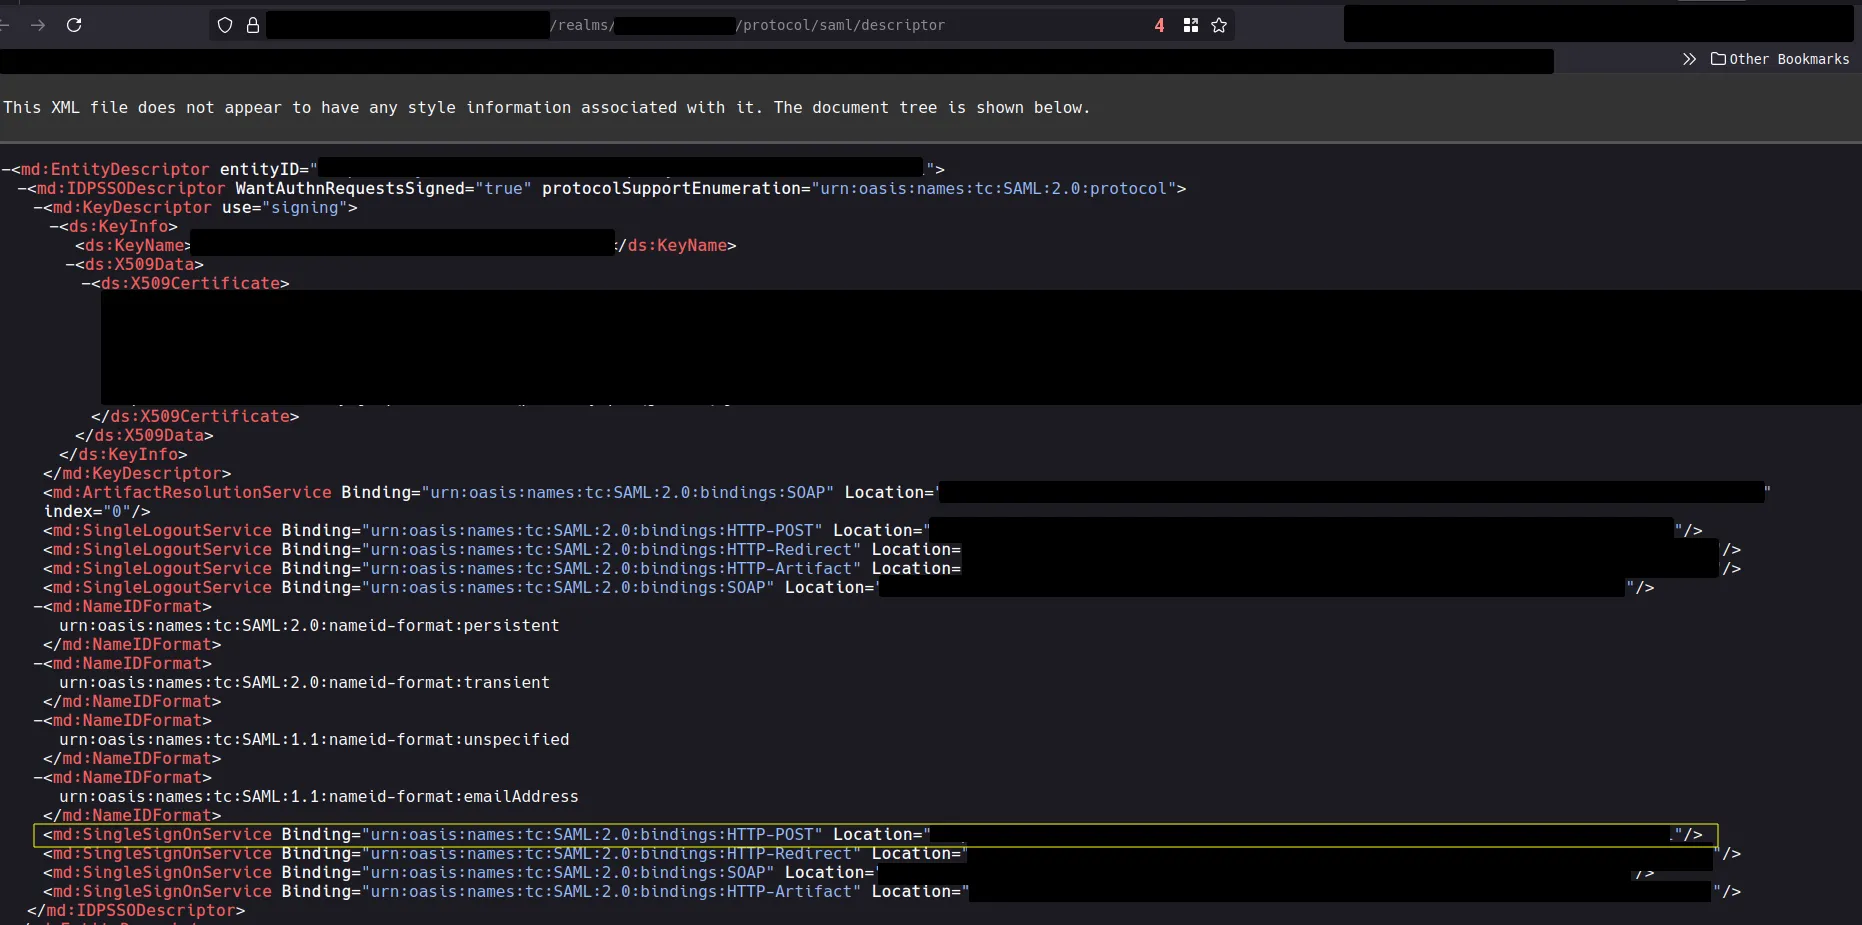
Task: Collapse the md:KeyDescriptor element
Action: coord(36,208)
